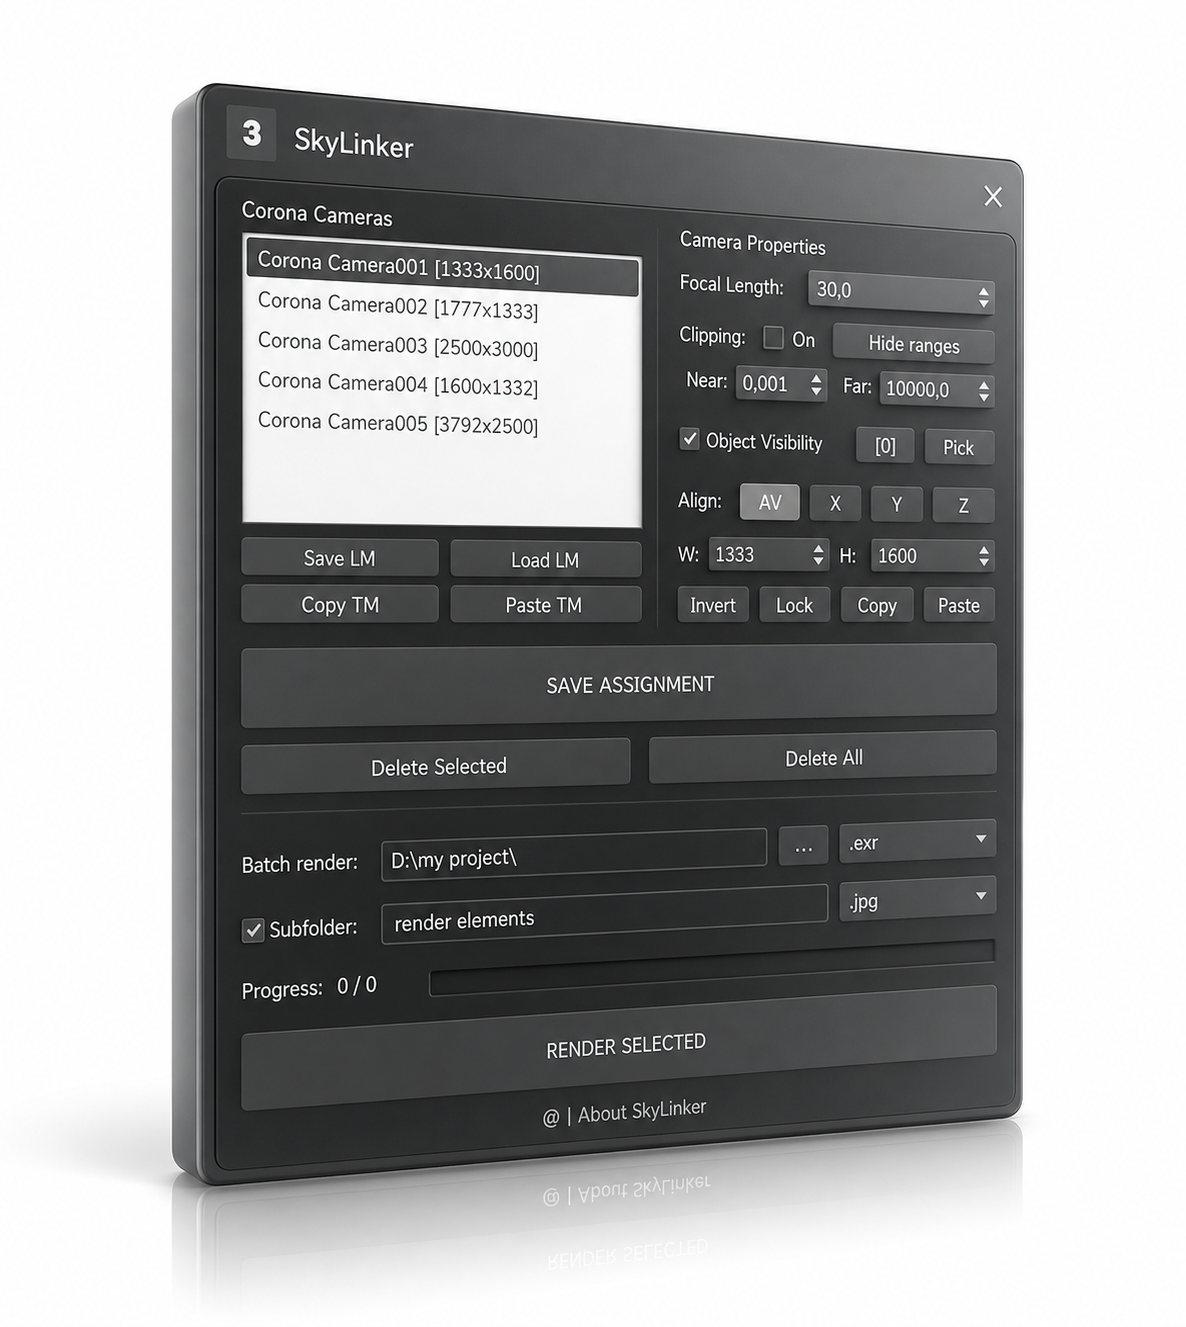This screenshot has height=1327, width=1186.
Task: Click the Hide ranges button
Action: coord(914,345)
